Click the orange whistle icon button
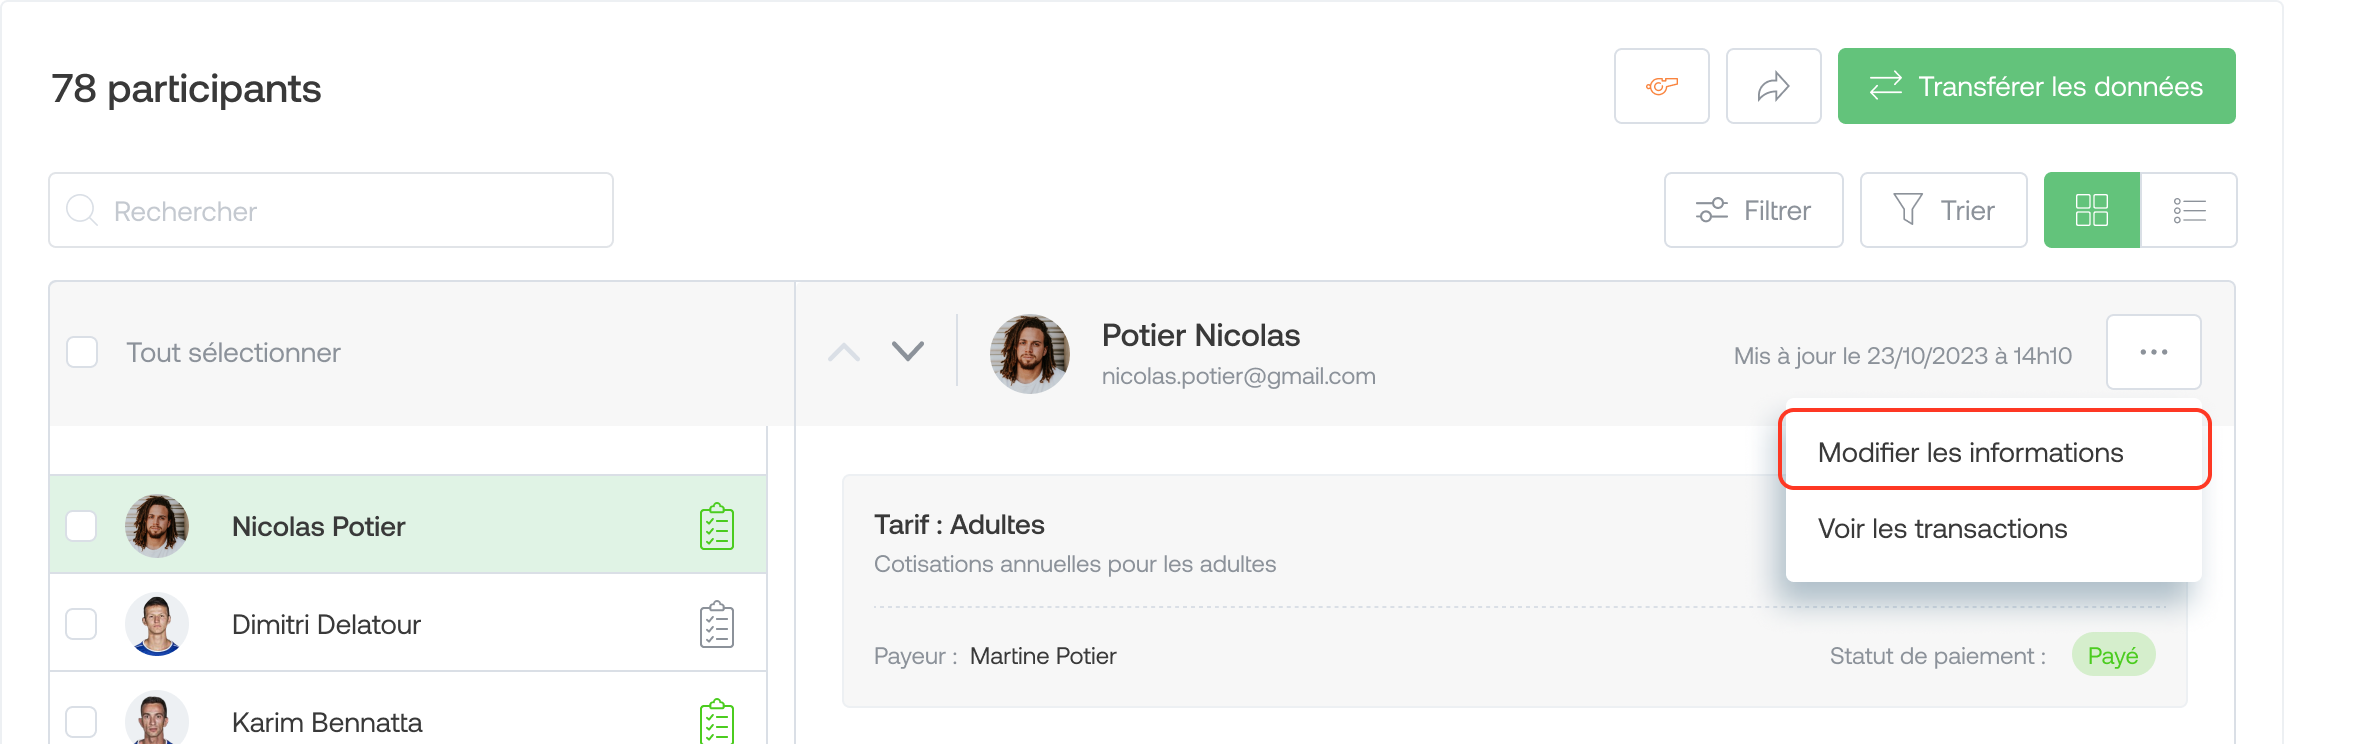 click(x=1661, y=86)
